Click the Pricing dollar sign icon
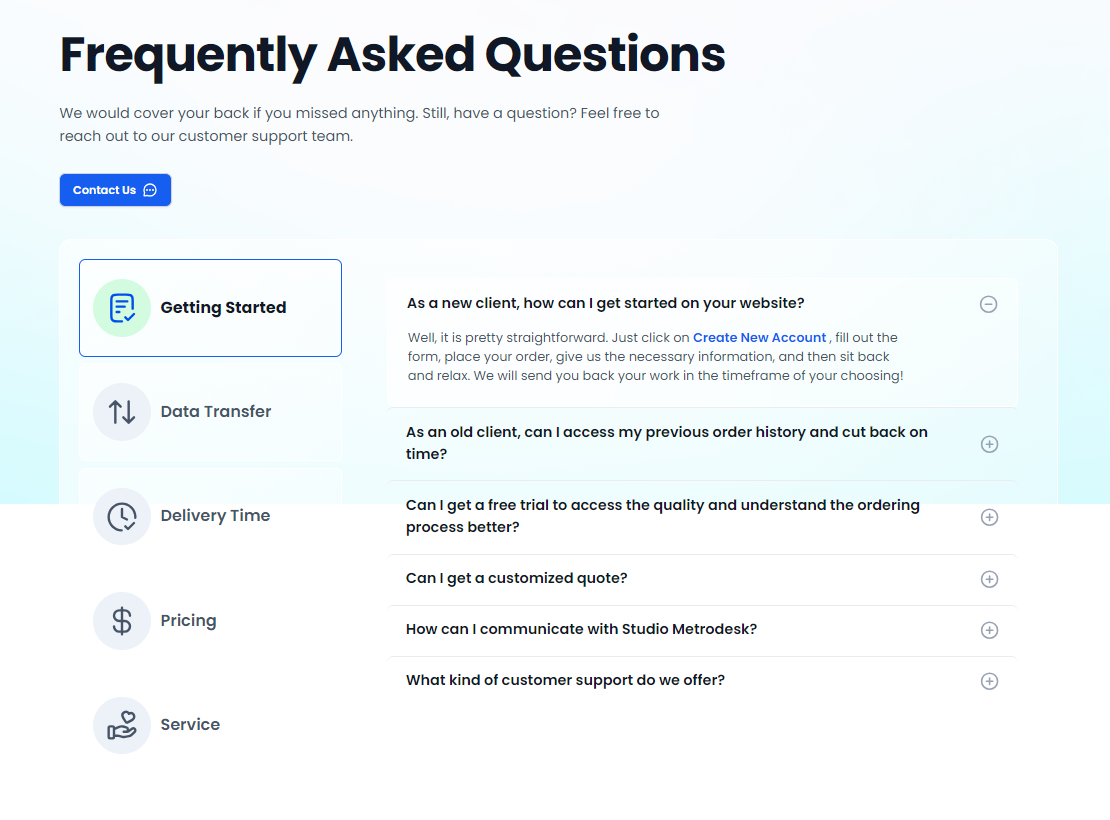This screenshot has height=820, width=1110. click(121, 620)
